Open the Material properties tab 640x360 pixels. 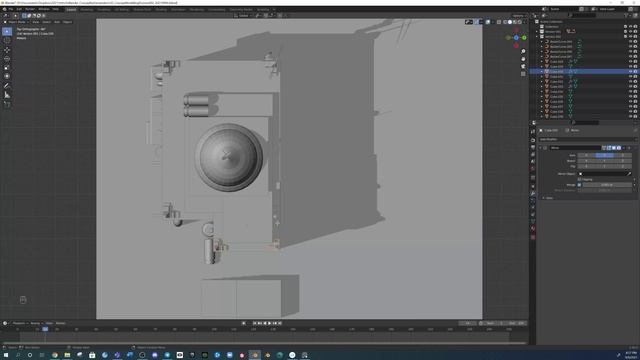click(533, 229)
